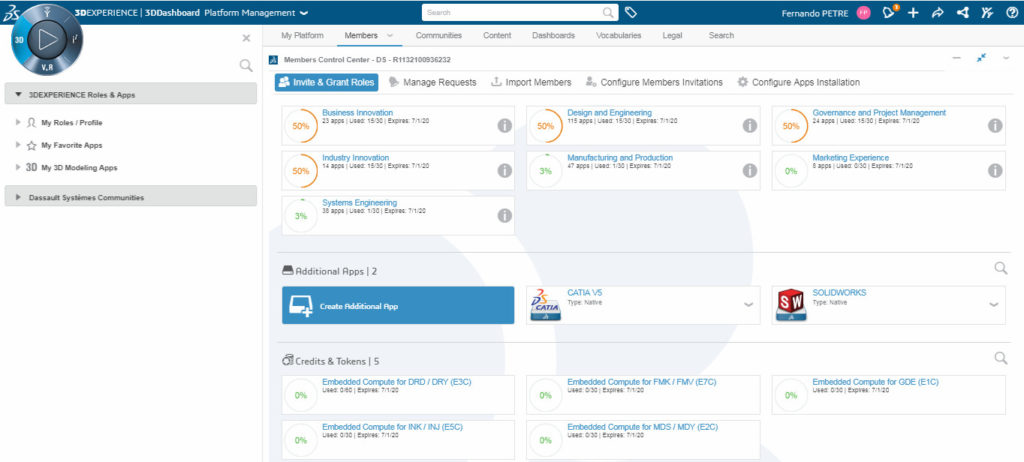Click the plus add icon in header

[913, 12]
